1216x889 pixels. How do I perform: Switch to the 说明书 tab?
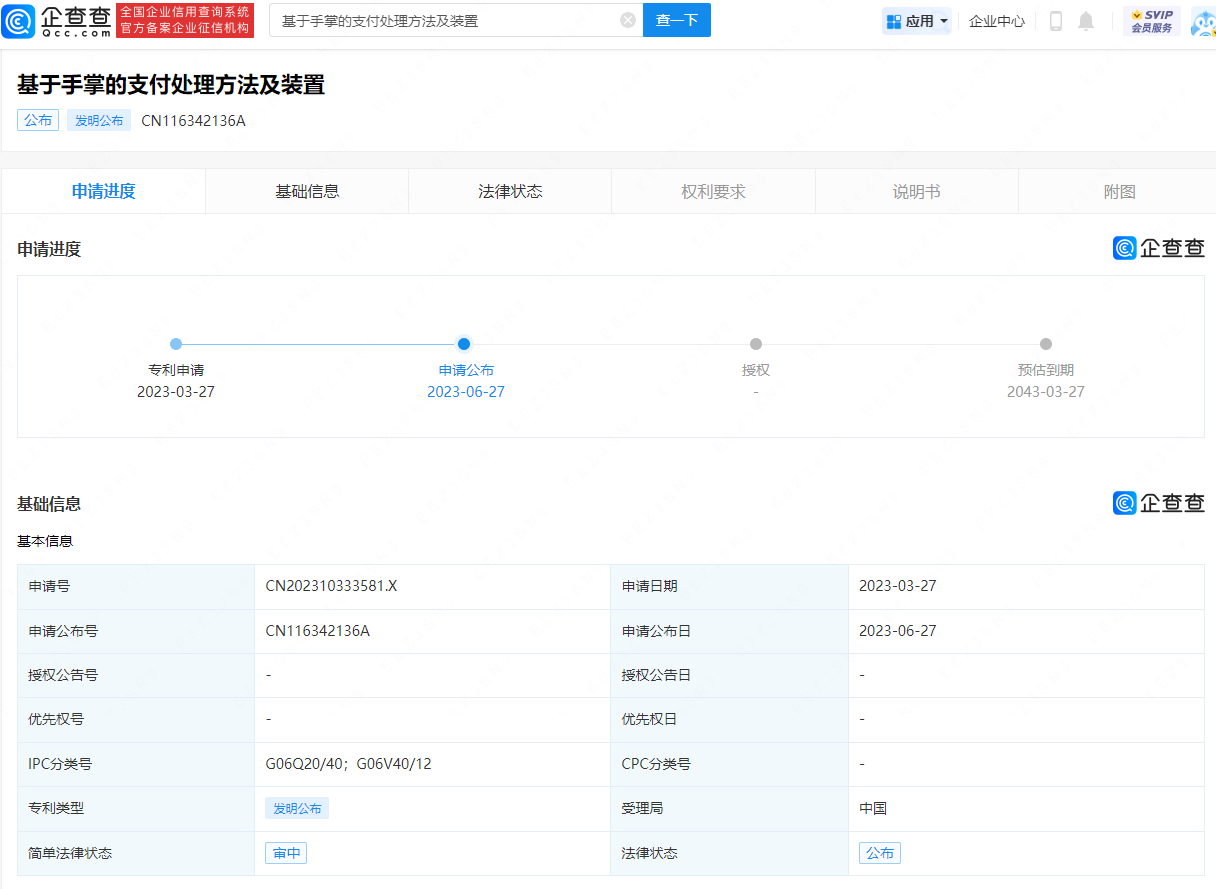[x=917, y=191]
